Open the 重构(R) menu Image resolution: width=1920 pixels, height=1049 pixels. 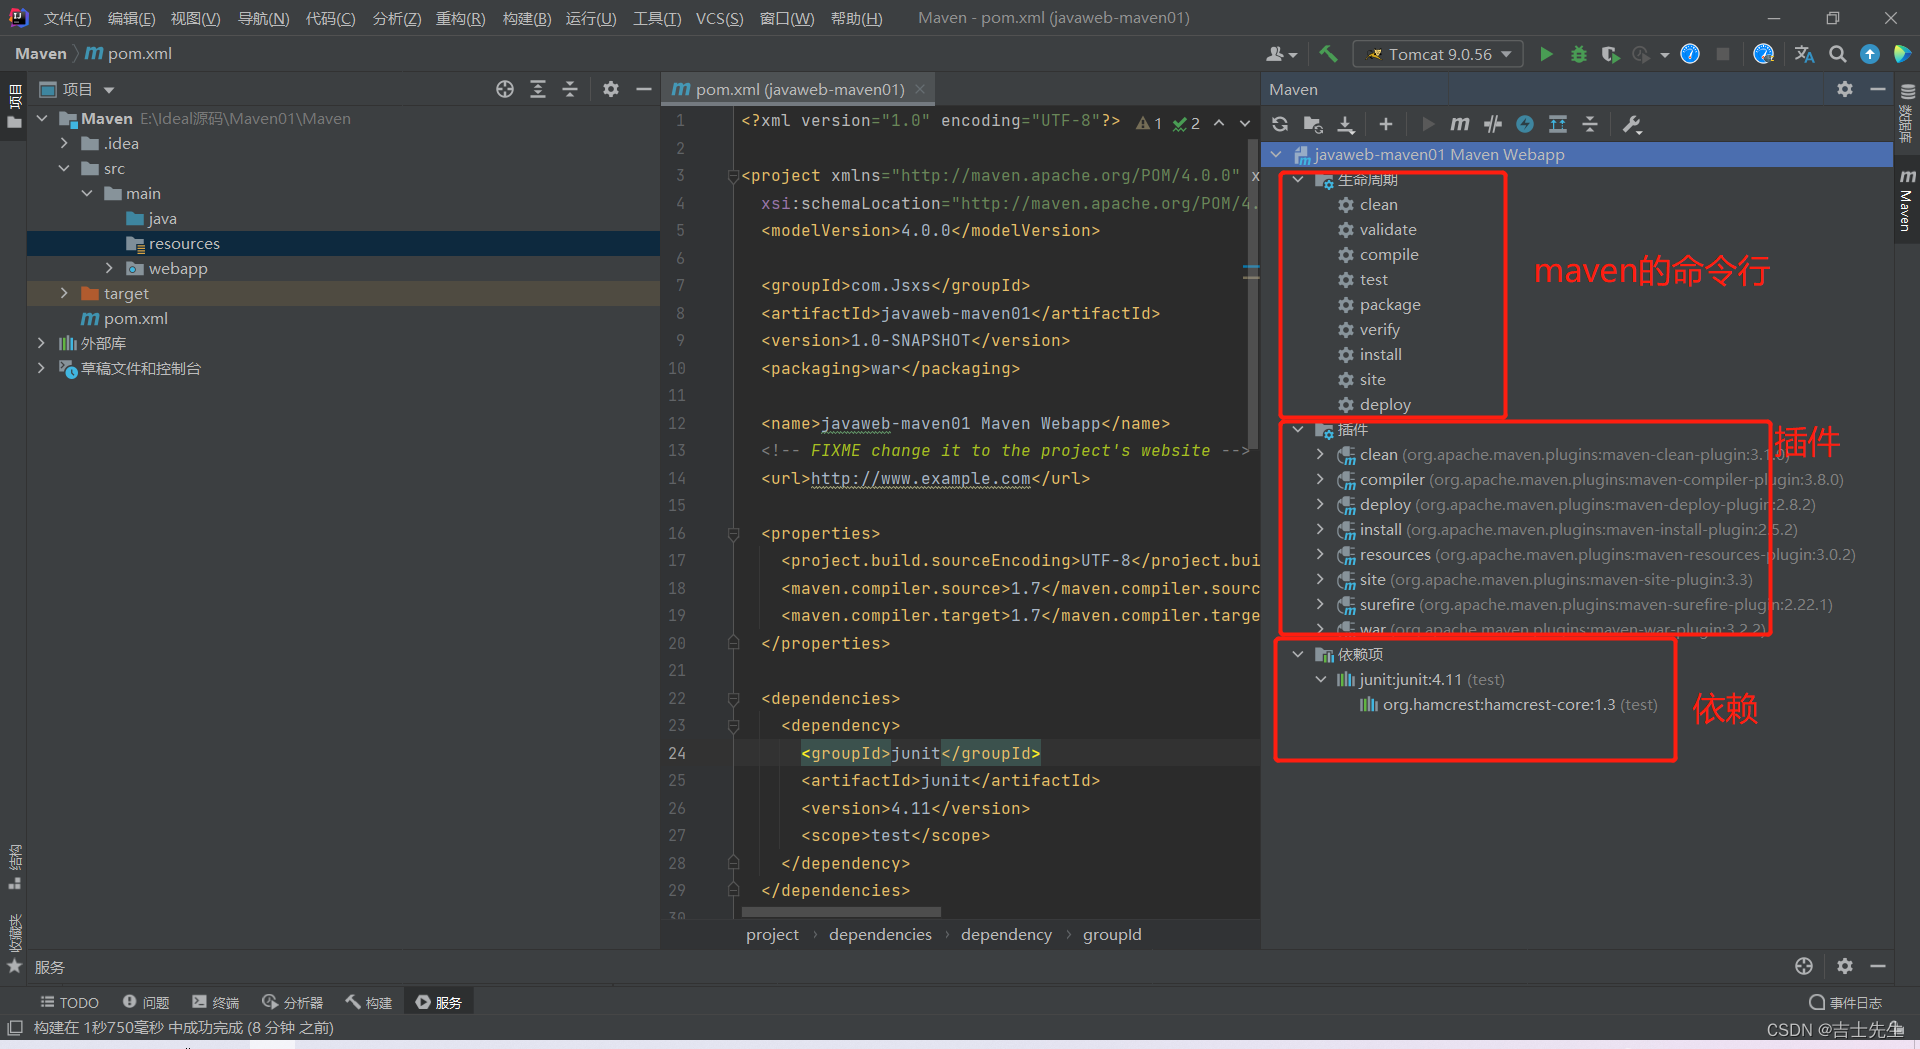click(460, 18)
